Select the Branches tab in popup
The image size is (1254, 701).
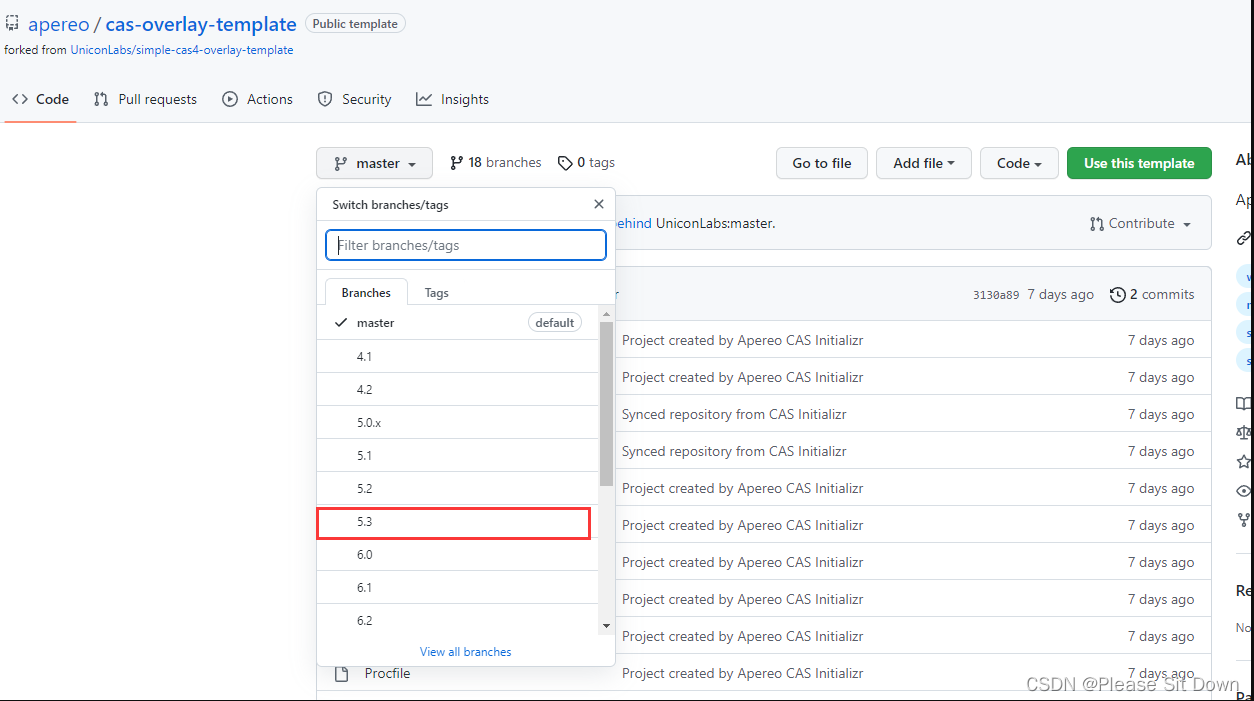click(x=366, y=293)
